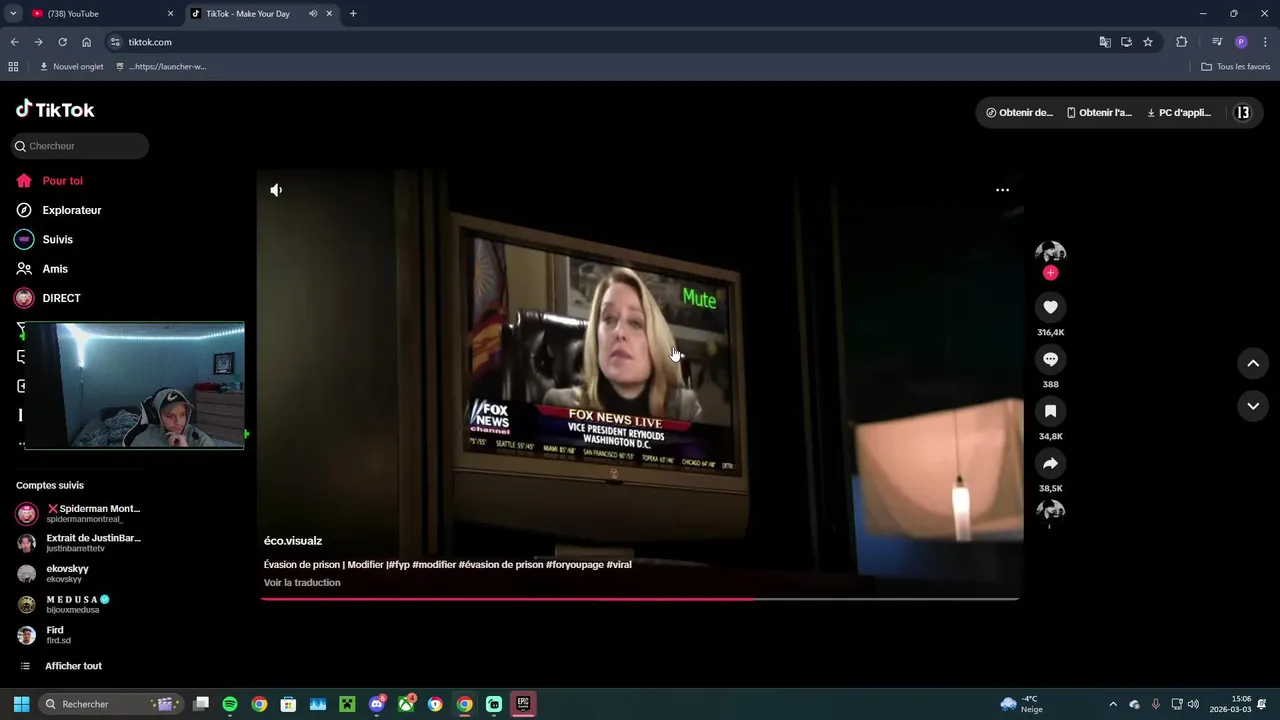Switch to the YouTube browser tab
The height and width of the screenshot is (720, 1280).
[100, 14]
